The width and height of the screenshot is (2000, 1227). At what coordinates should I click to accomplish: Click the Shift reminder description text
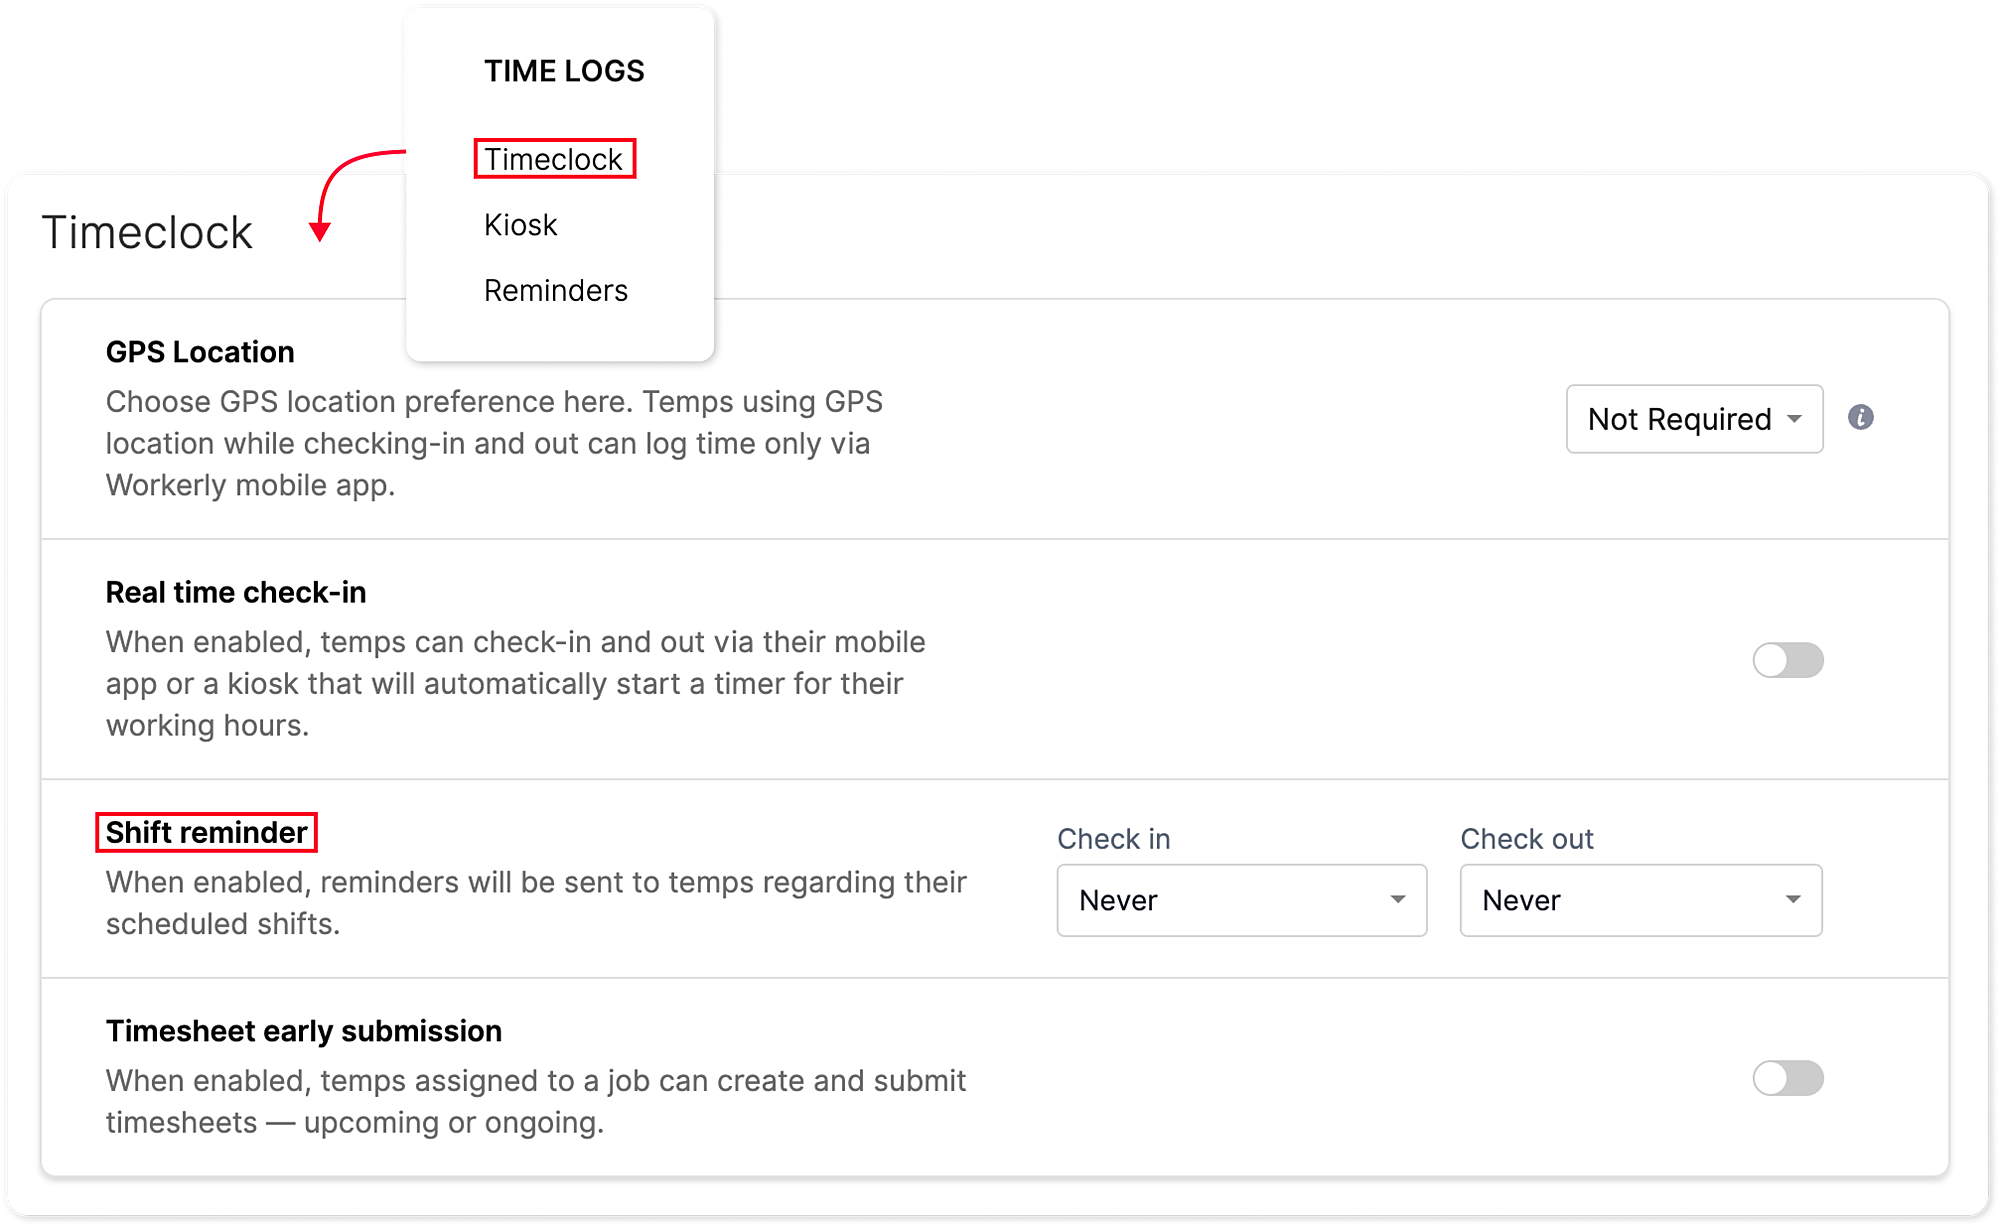coord(535,902)
